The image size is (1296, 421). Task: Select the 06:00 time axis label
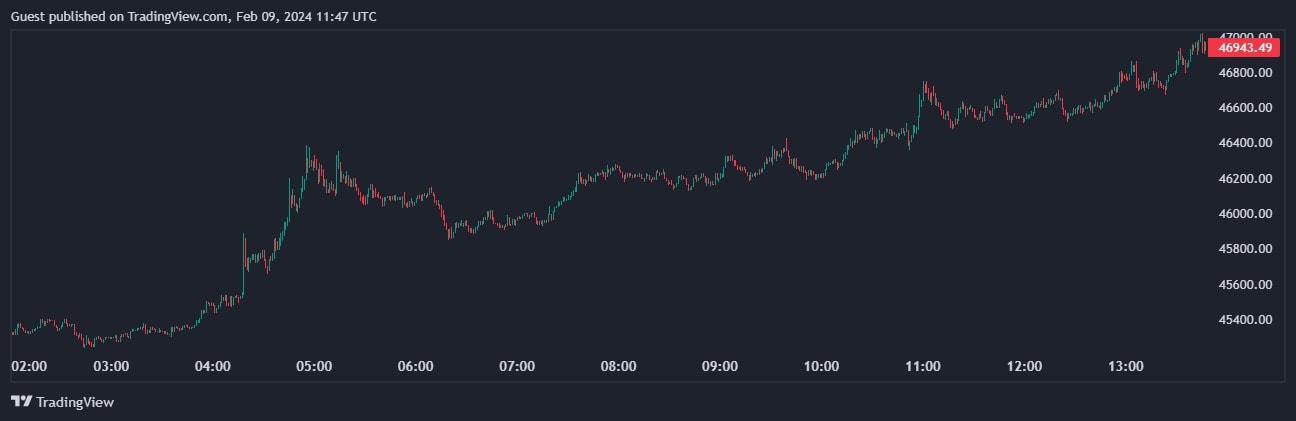coord(415,367)
